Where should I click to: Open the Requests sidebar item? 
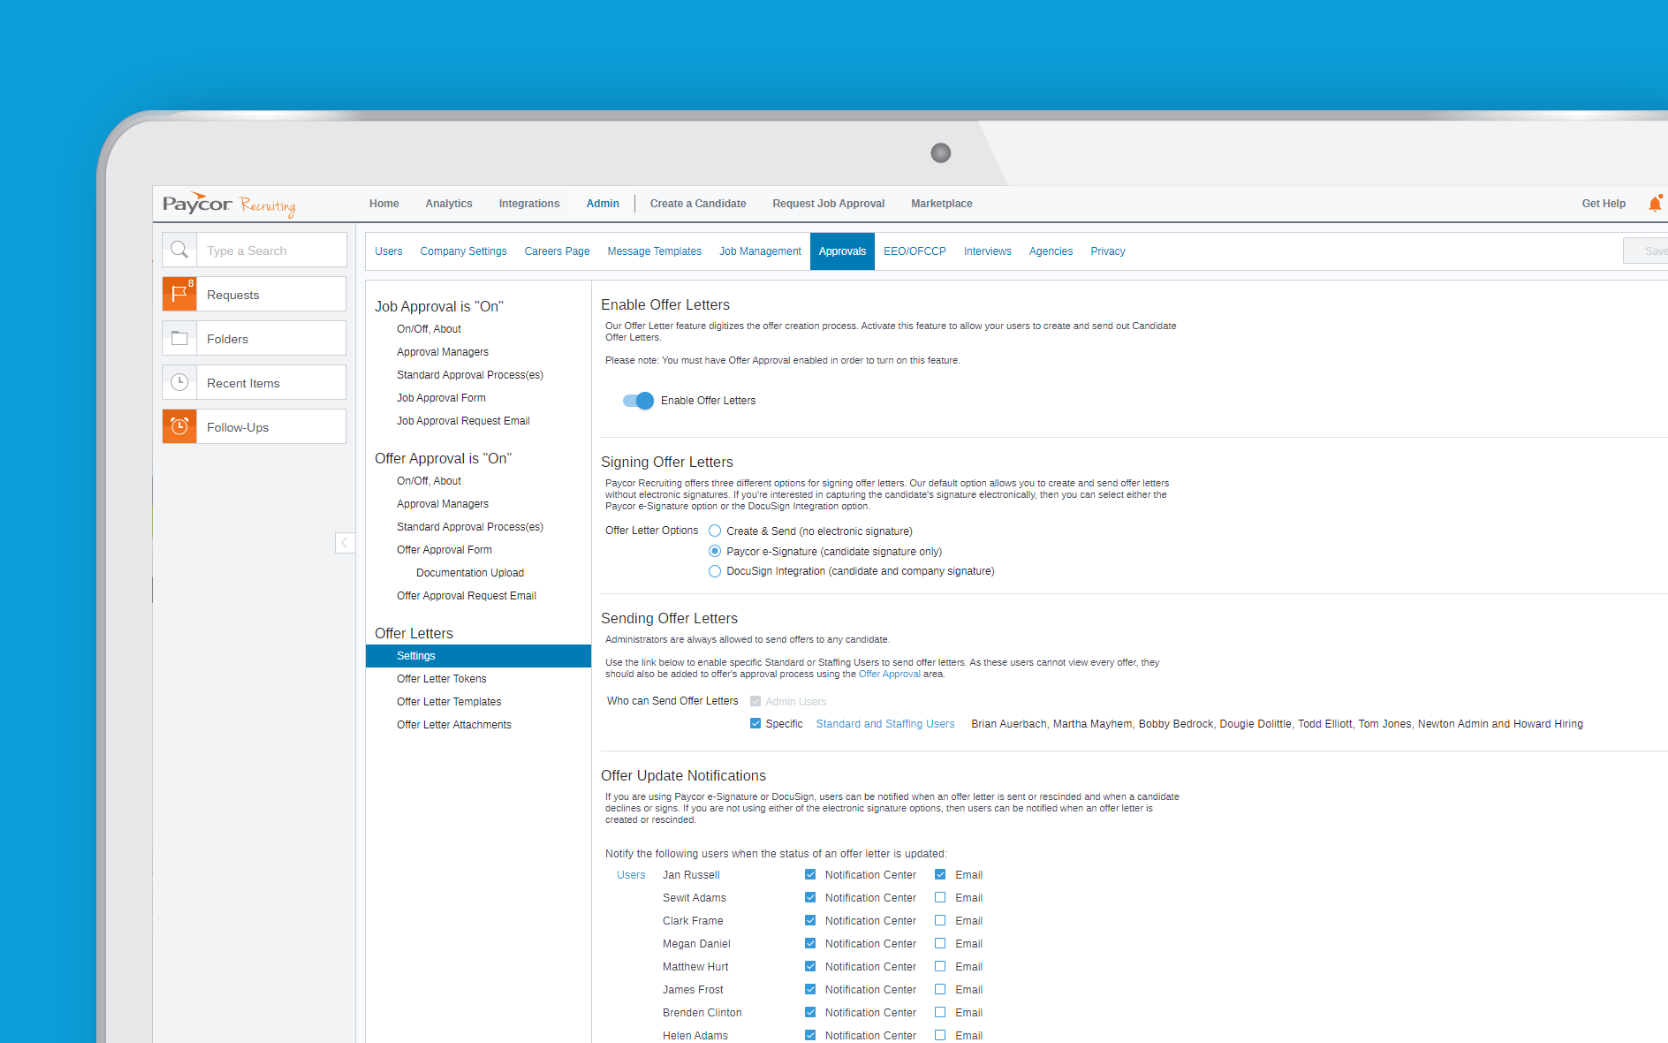point(254,294)
